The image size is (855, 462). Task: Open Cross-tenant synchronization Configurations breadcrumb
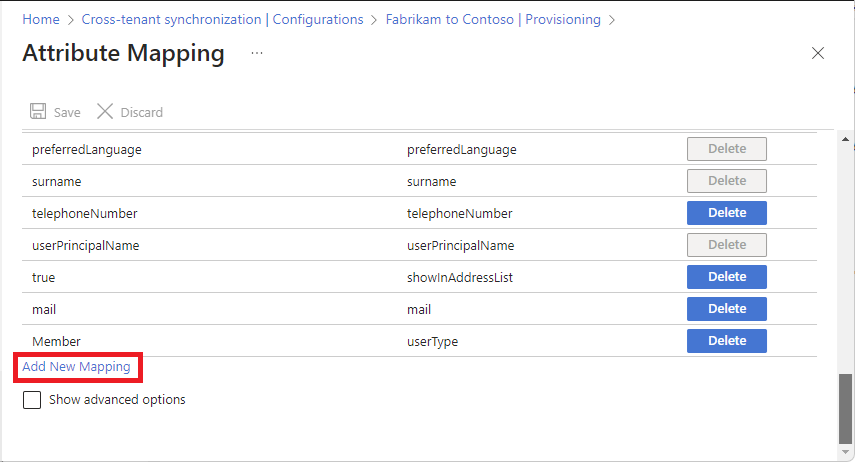click(x=222, y=19)
